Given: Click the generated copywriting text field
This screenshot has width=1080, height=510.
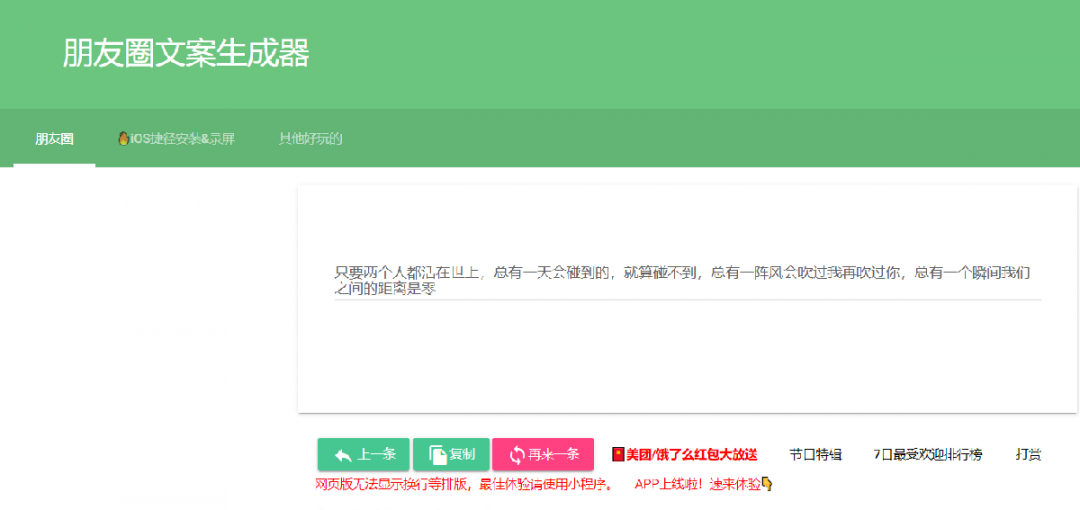Looking at the screenshot, I should [x=686, y=280].
